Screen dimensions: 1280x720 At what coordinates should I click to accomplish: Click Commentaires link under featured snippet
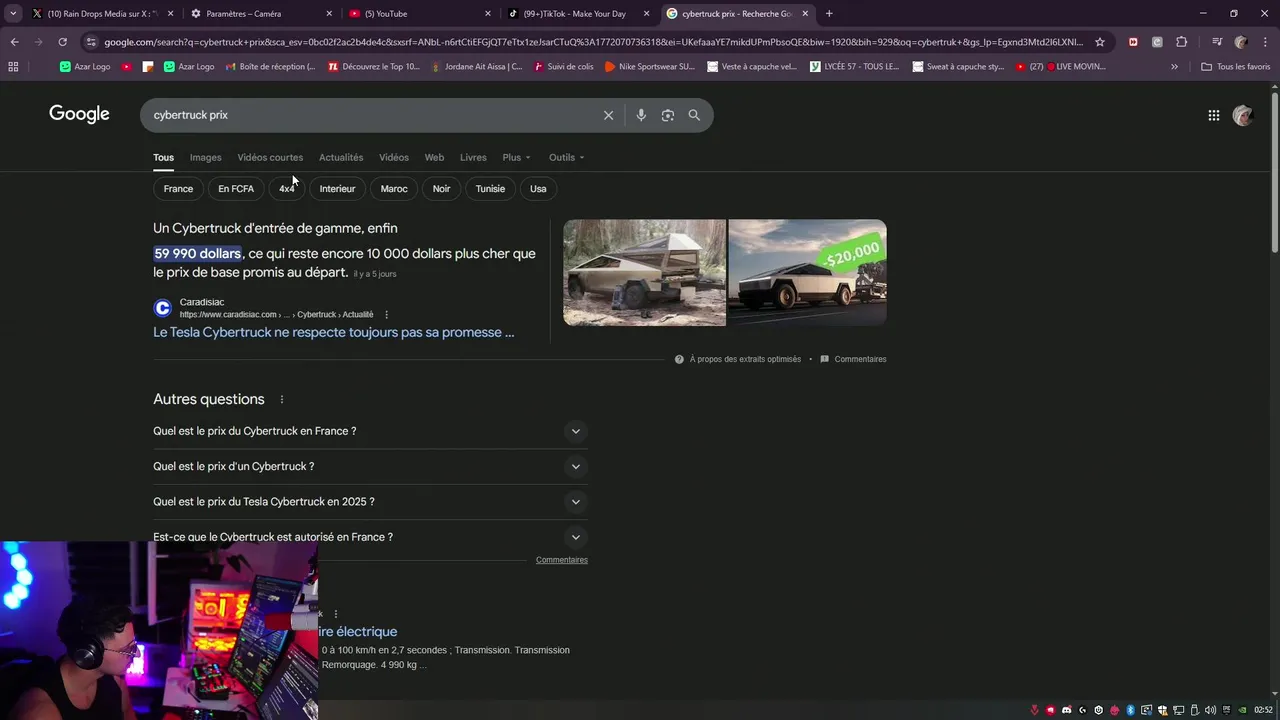(860, 359)
